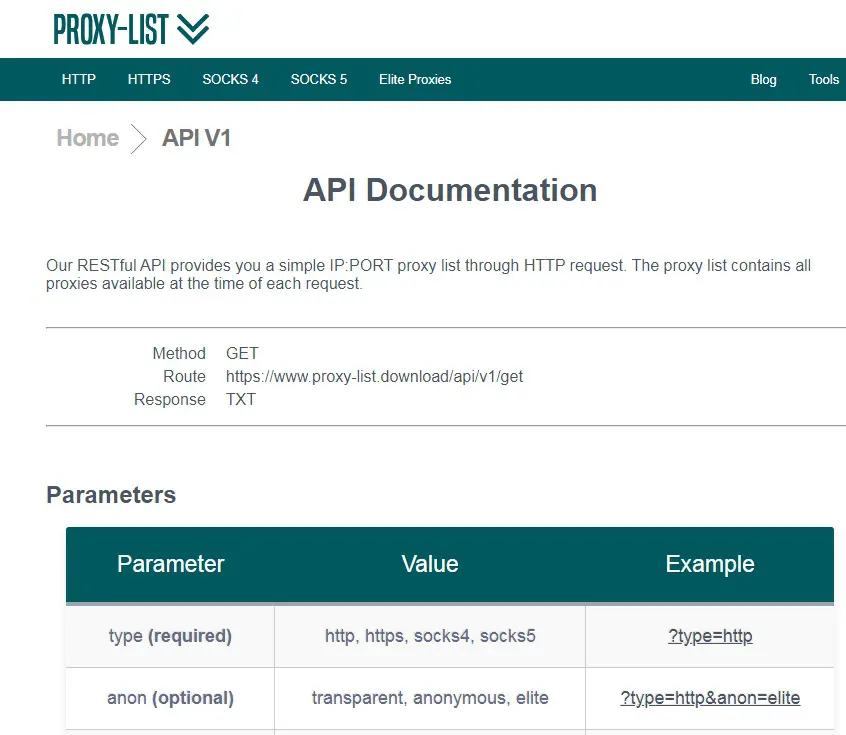
Task: Visit the Blog page
Action: click(763, 79)
